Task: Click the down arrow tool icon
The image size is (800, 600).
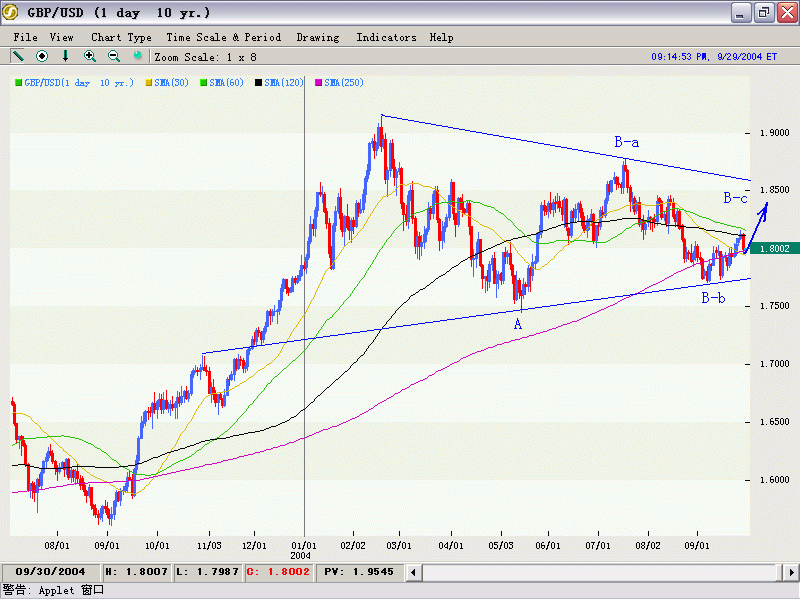Action: coord(65,56)
